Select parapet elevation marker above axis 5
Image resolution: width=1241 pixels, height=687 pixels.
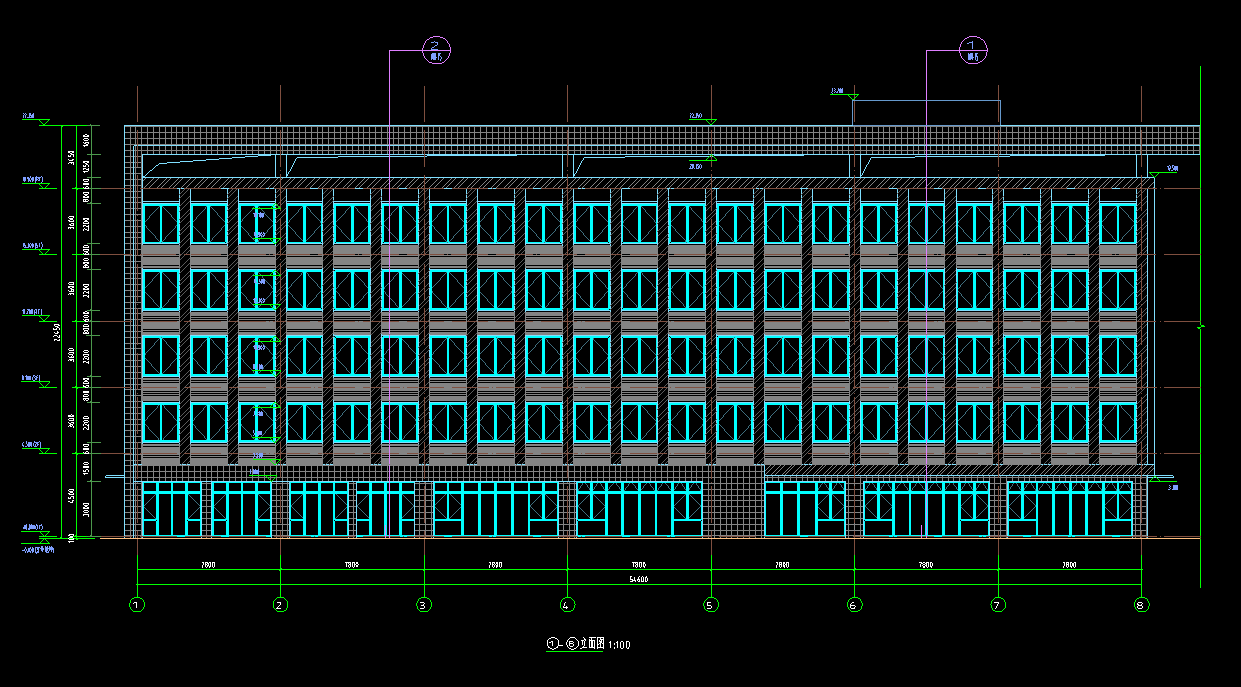tap(698, 116)
